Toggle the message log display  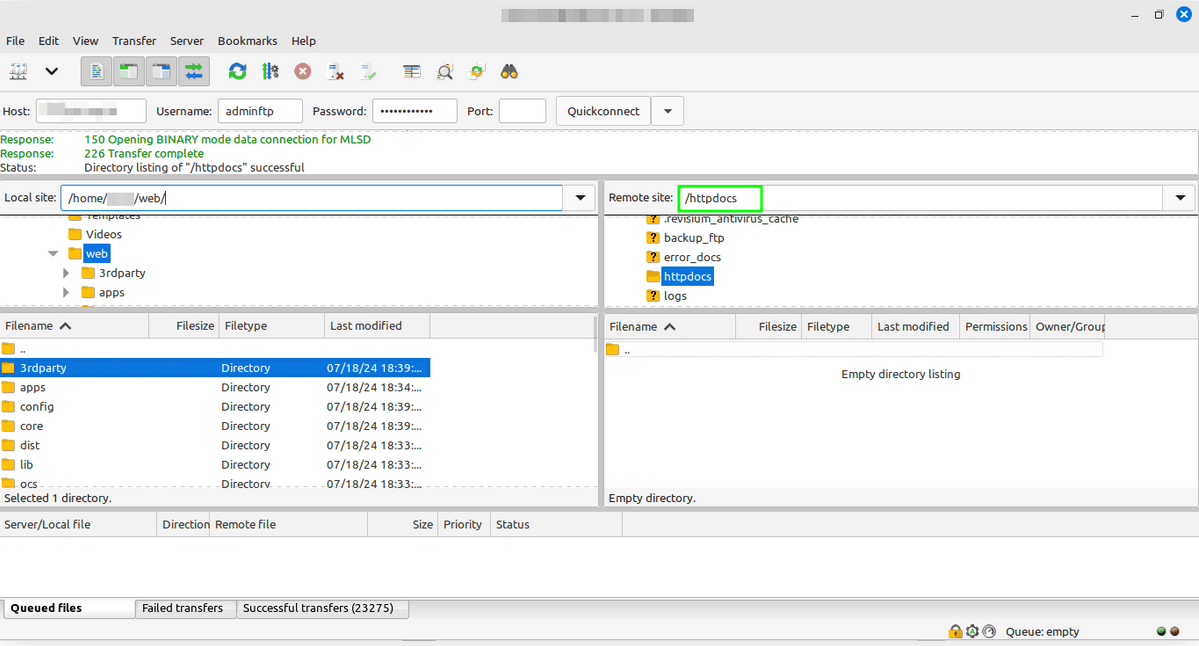pos(96,72)
